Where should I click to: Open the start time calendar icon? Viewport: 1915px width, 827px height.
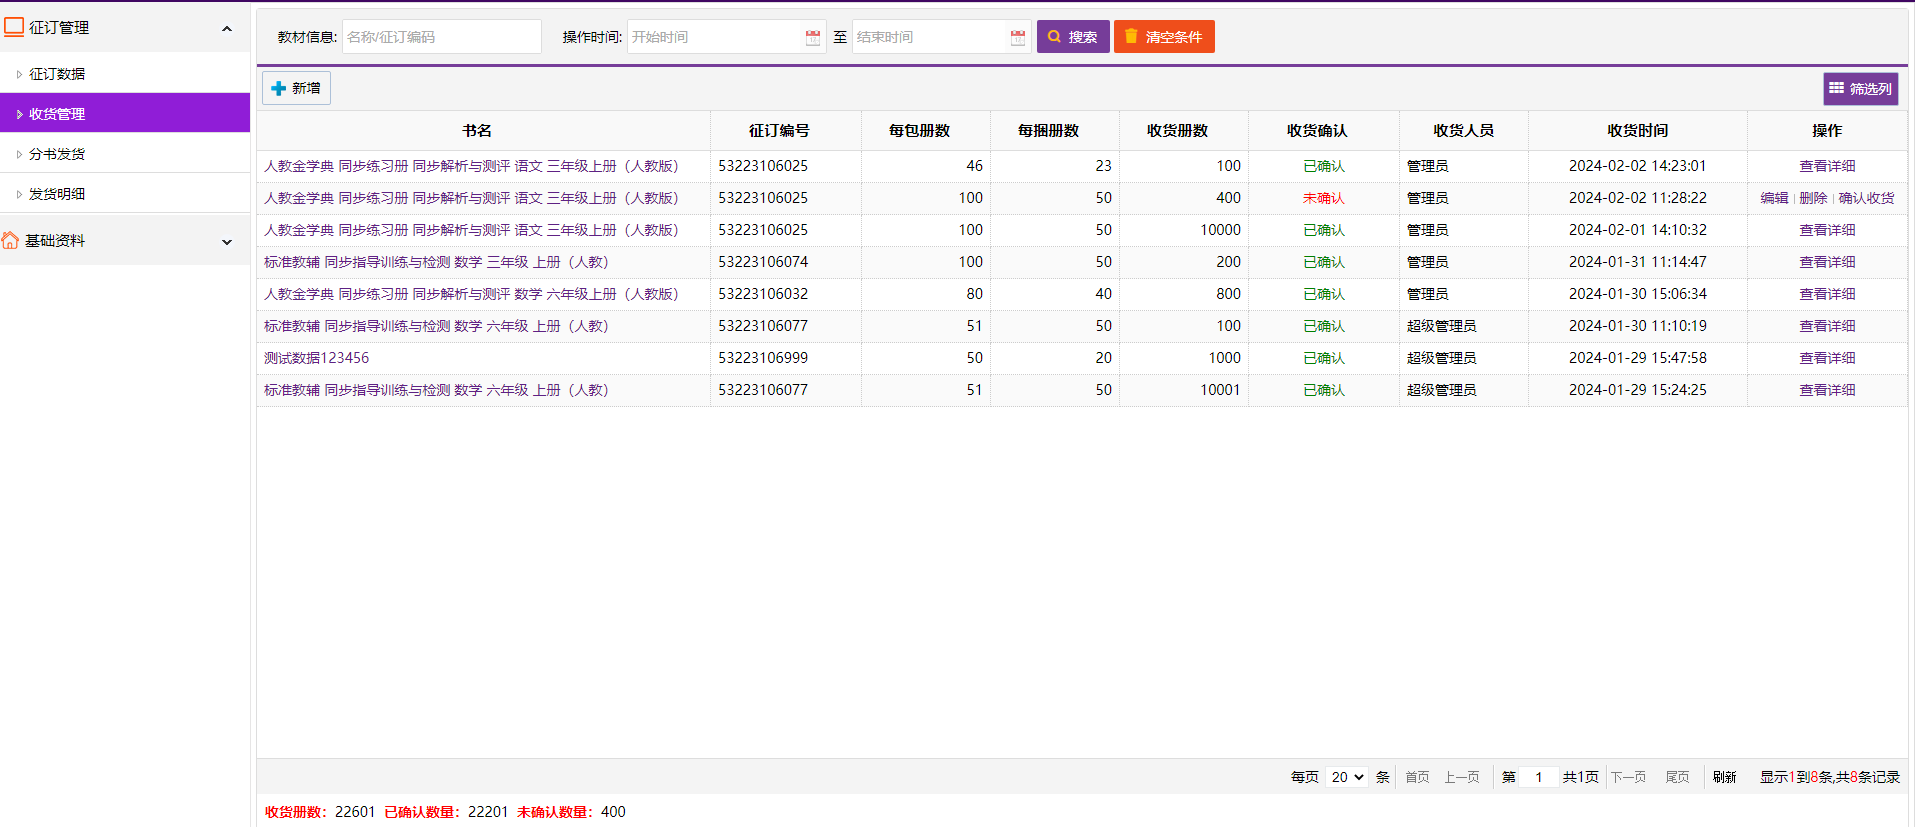click(x=812, y=37)
